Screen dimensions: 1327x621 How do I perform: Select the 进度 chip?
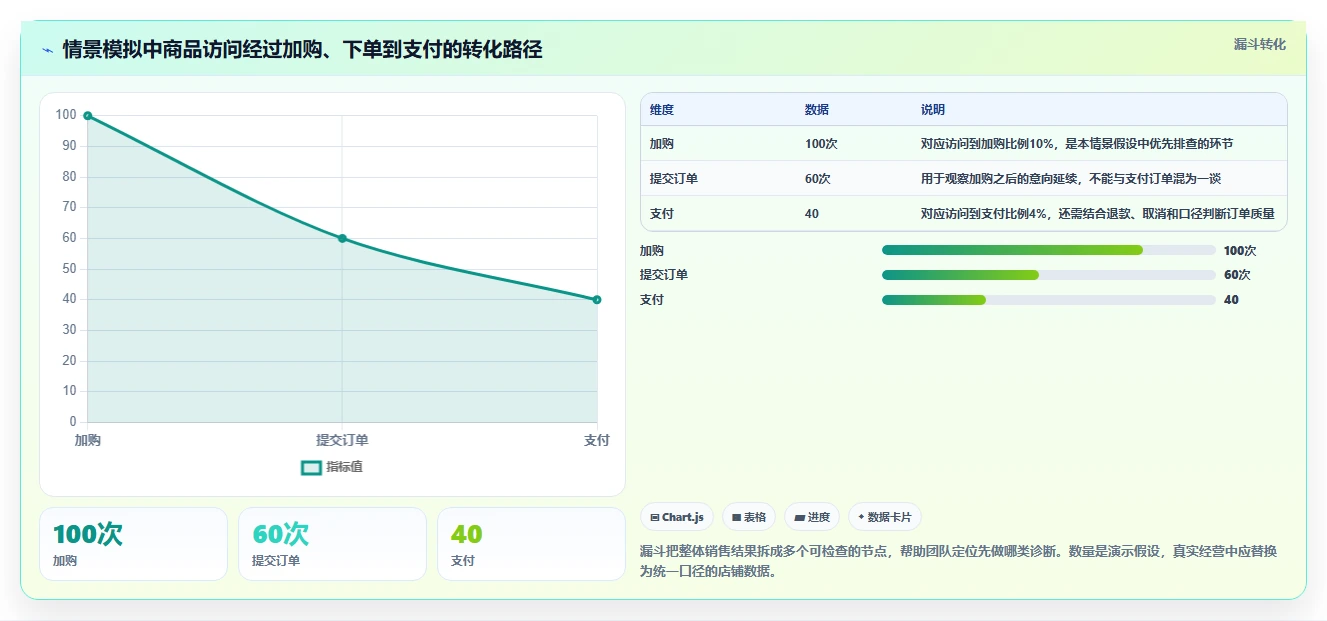click(x=812, y=517)
